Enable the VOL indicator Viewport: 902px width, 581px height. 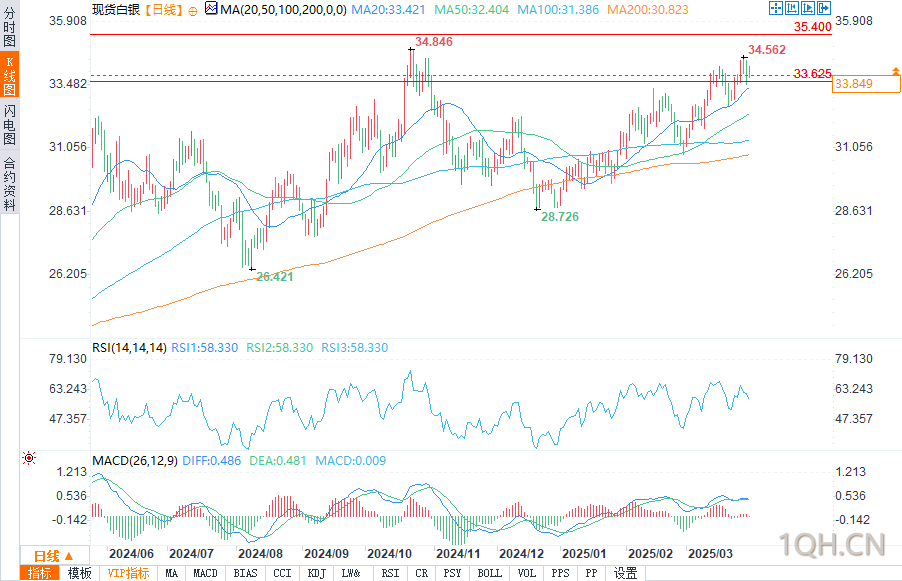coord(526,573)
